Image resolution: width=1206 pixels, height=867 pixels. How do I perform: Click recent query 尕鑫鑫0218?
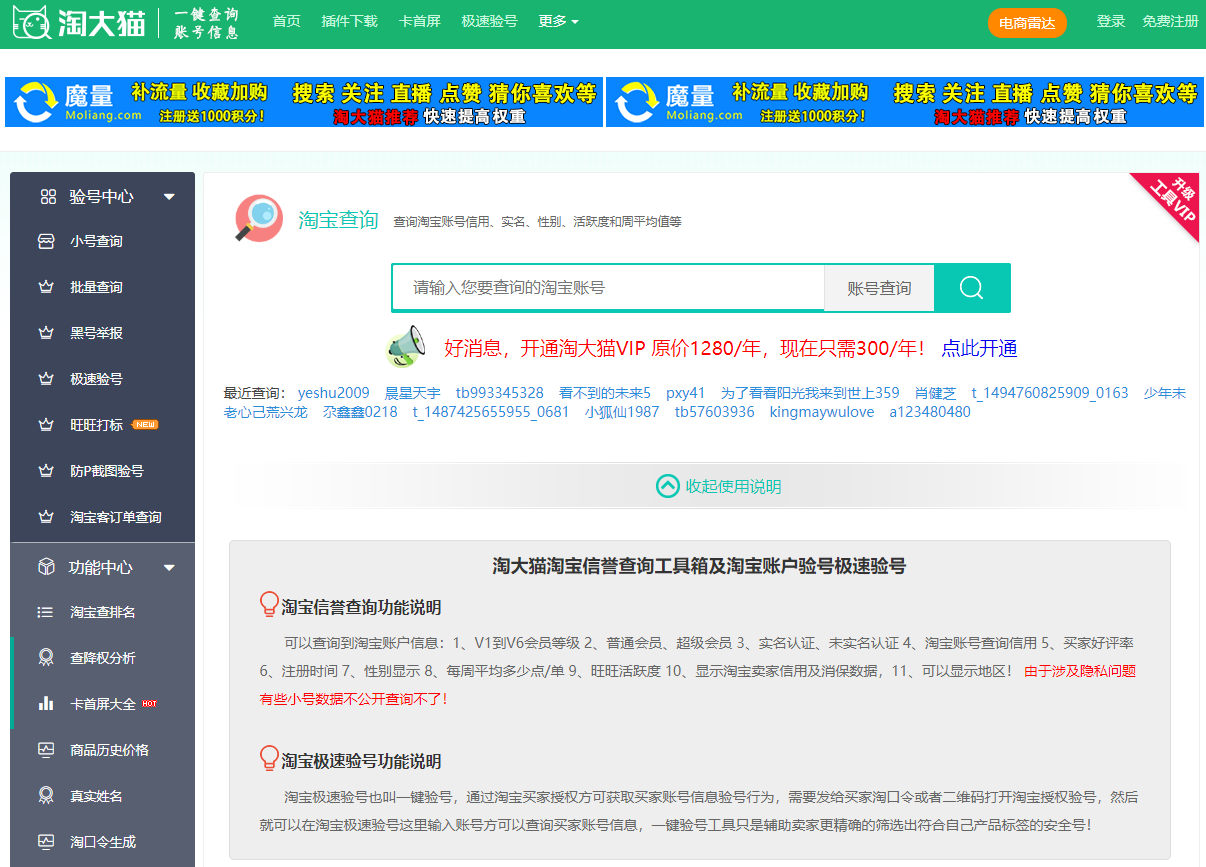pyautogui.click(x=360, y=412)
